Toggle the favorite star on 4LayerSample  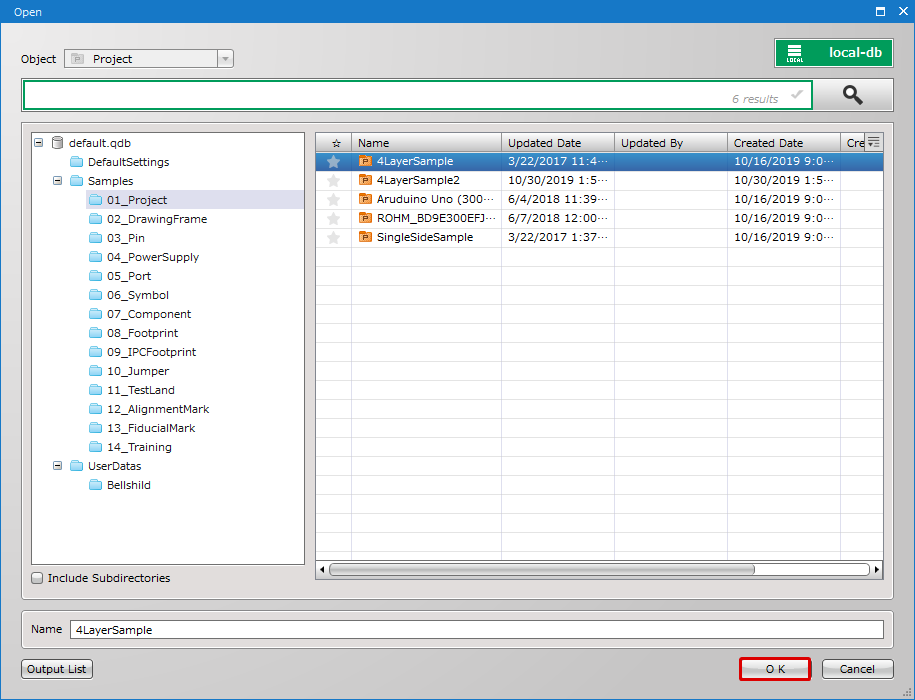point(333,160)
